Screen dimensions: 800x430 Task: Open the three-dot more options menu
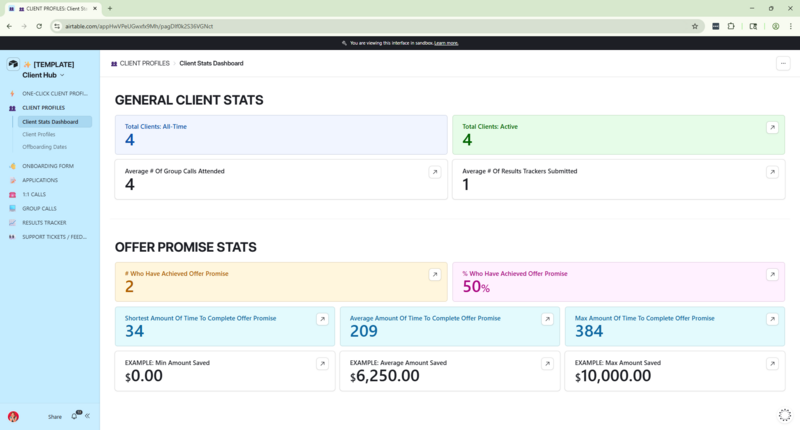783,63
